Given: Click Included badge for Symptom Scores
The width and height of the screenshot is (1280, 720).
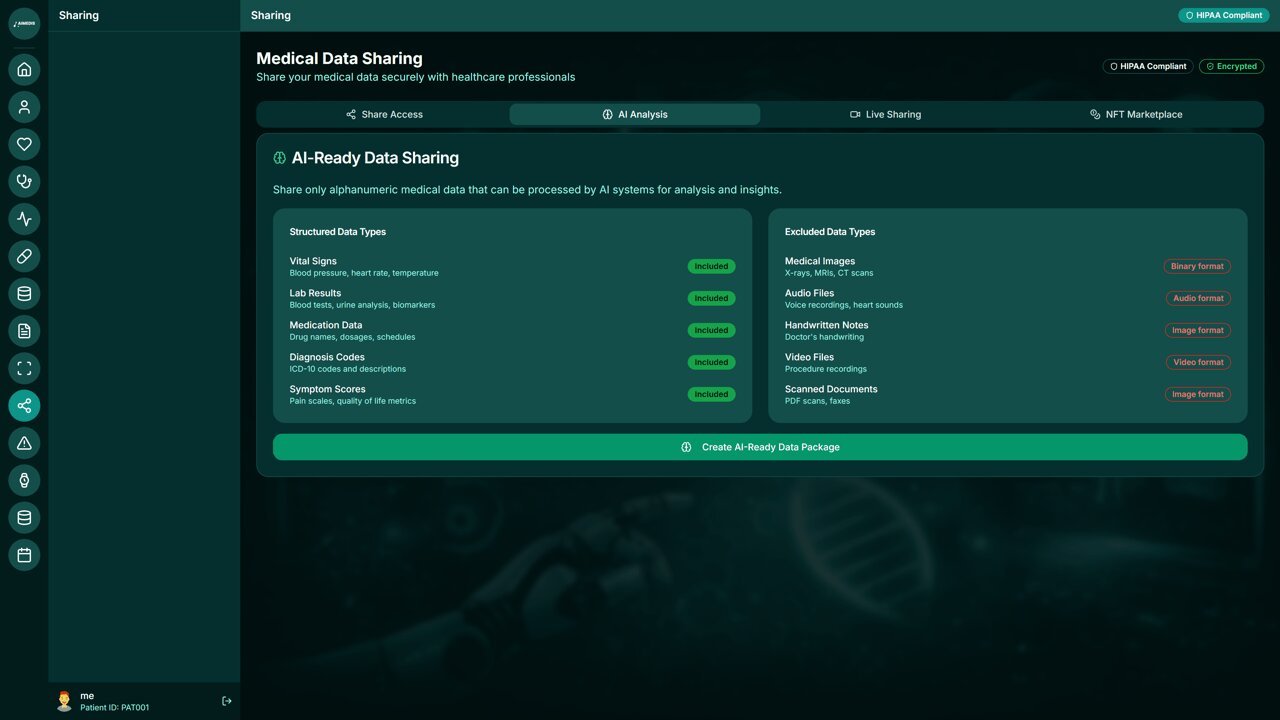Looking at the screenshot, I should pyautogui.click(x=711, y=394).
